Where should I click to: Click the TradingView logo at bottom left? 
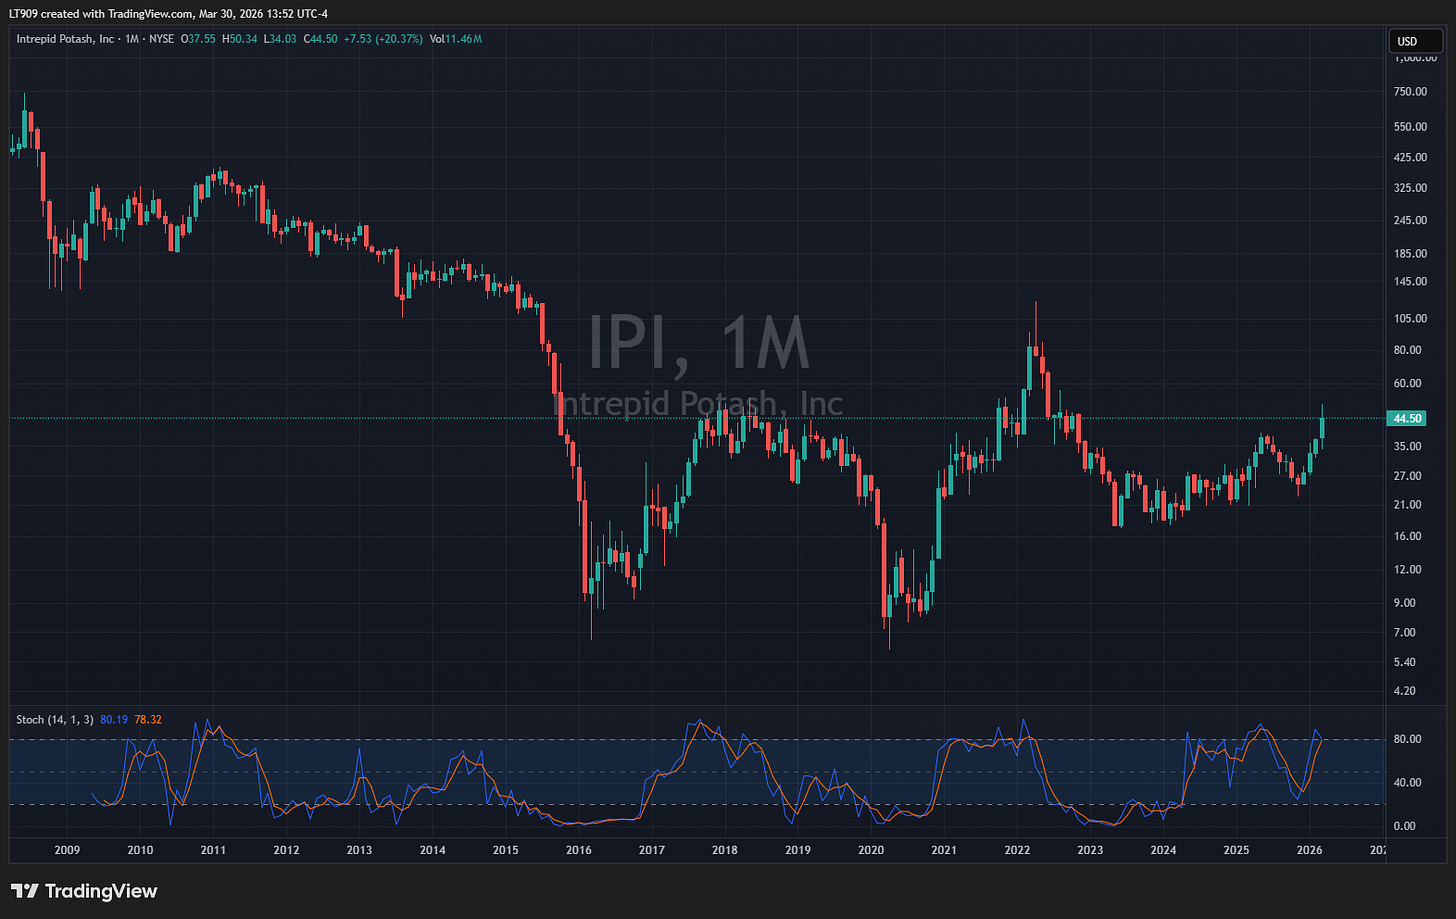tap(84, 891)
